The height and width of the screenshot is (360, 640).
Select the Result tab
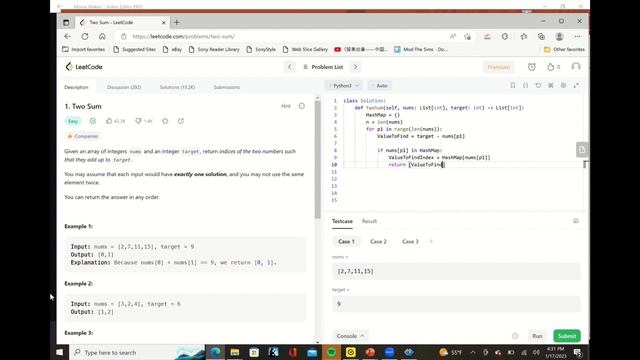[x=369, y=221]
